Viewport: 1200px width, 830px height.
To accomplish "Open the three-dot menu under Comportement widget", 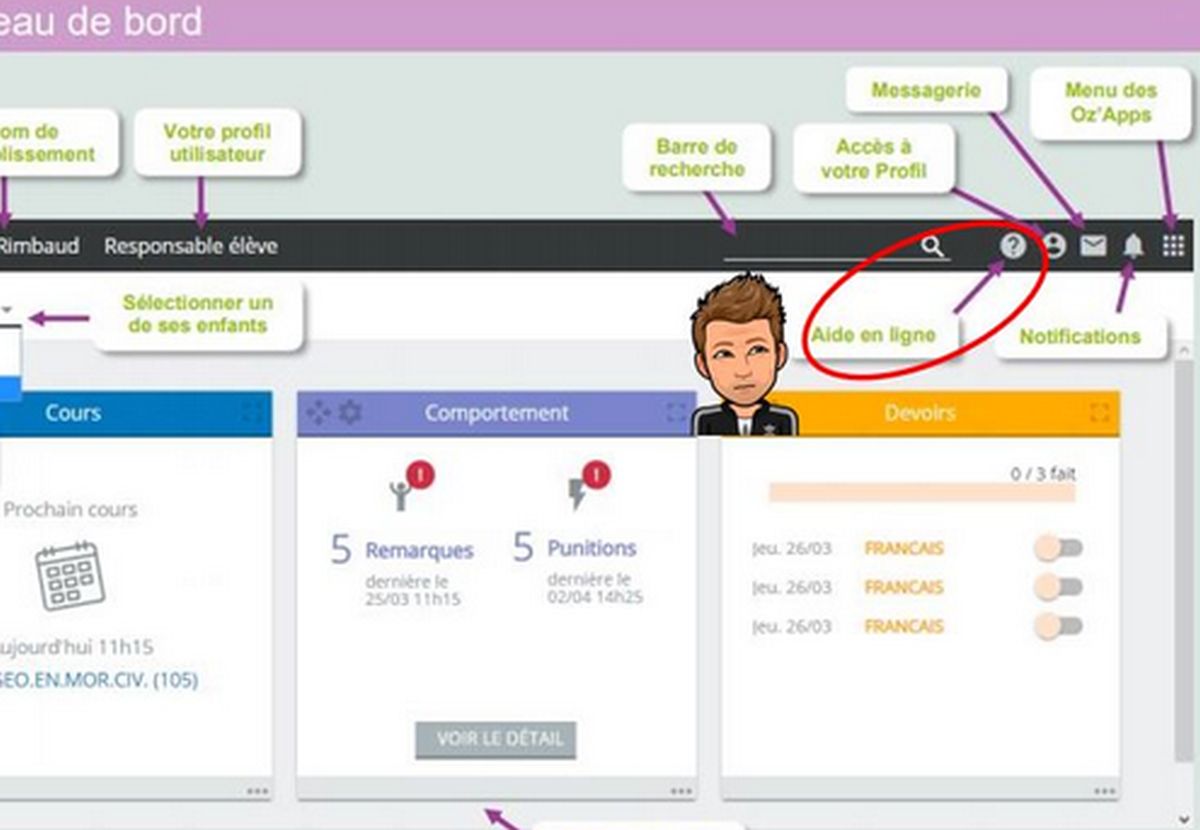I will click(x=681, y=791).
